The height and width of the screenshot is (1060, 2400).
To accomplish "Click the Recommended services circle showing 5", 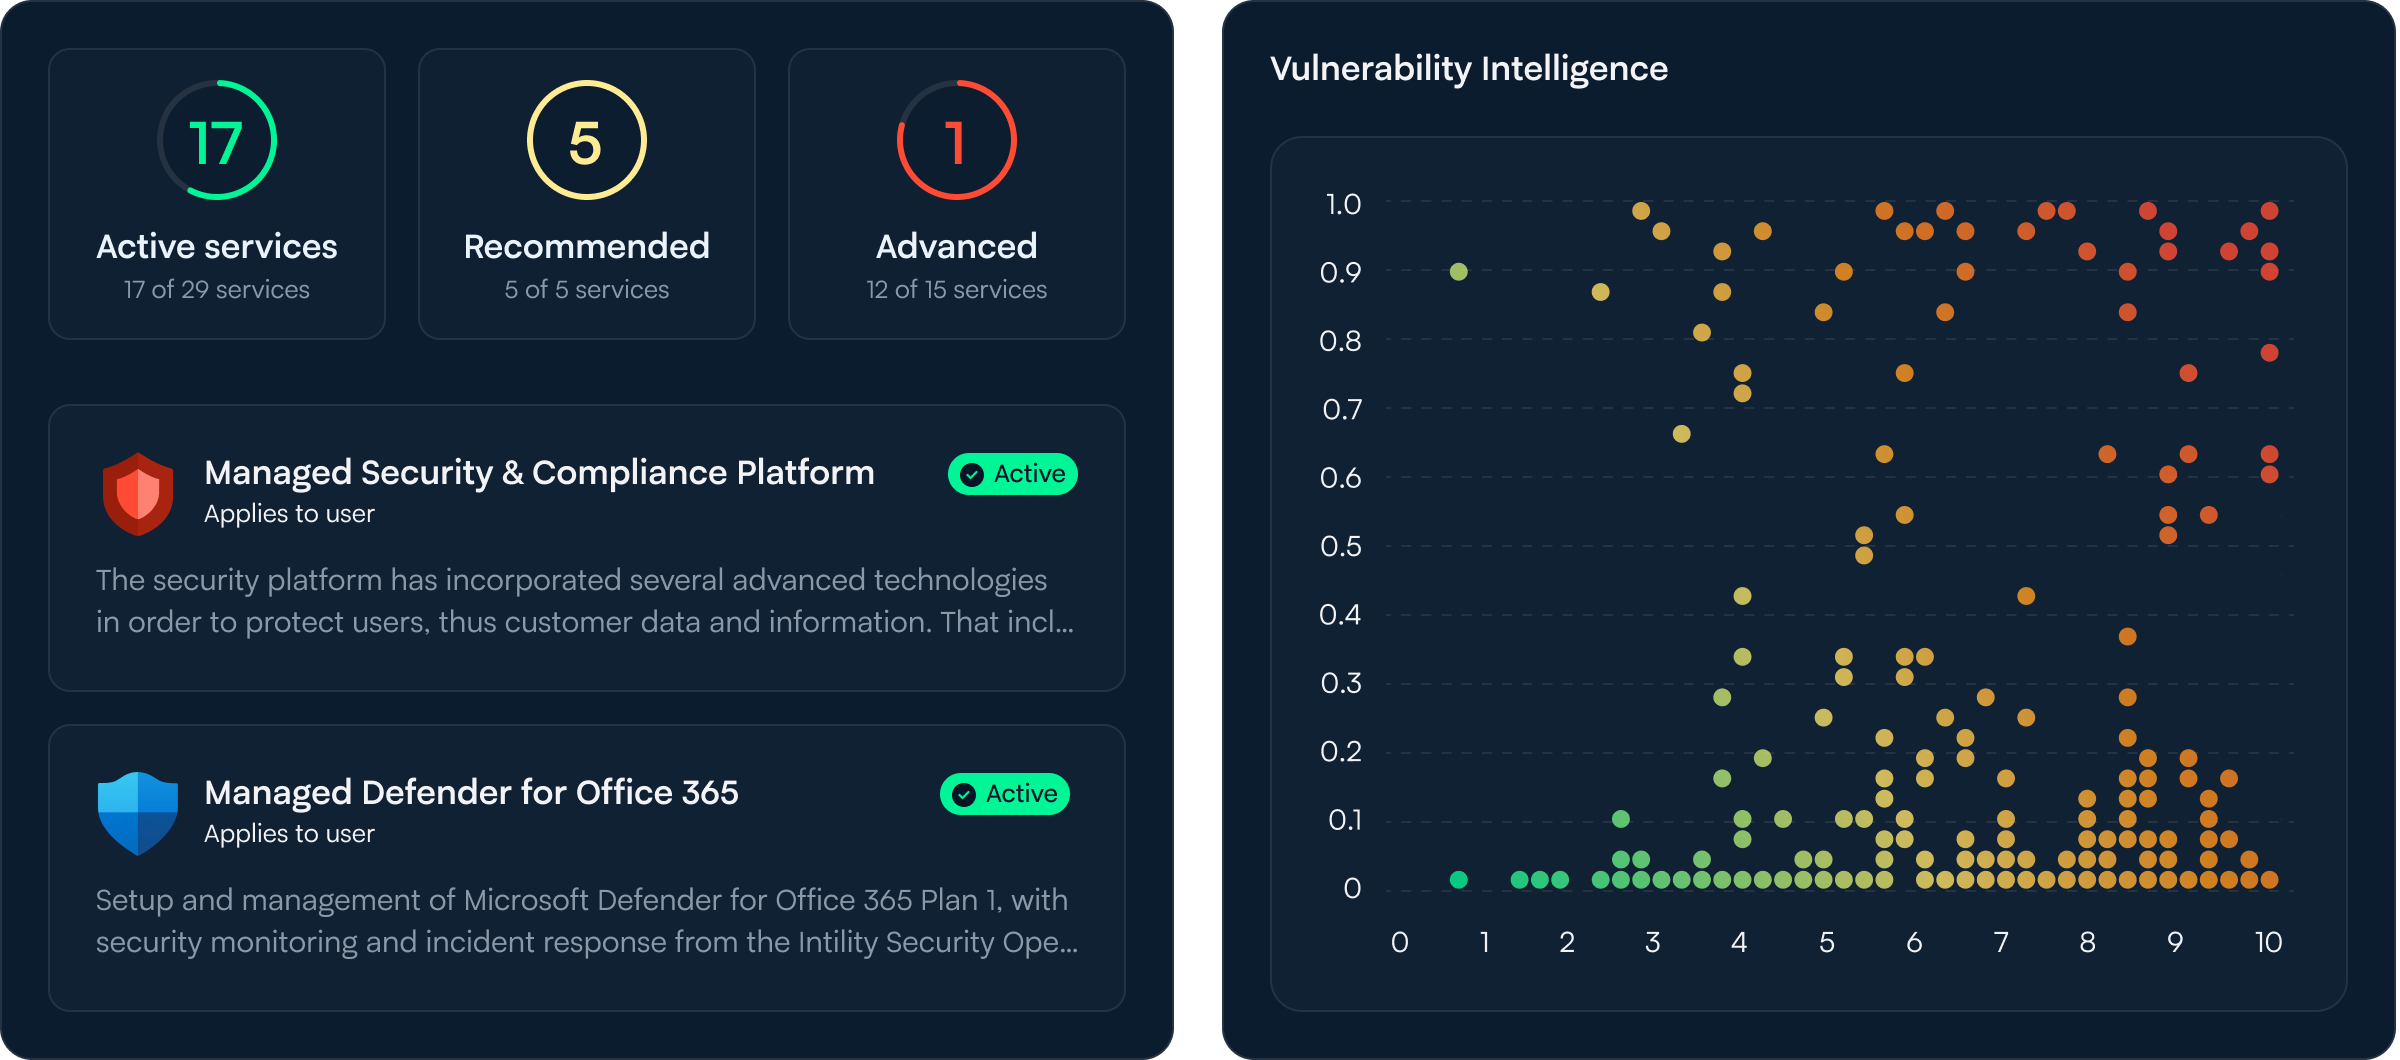I will click(586, 140).
